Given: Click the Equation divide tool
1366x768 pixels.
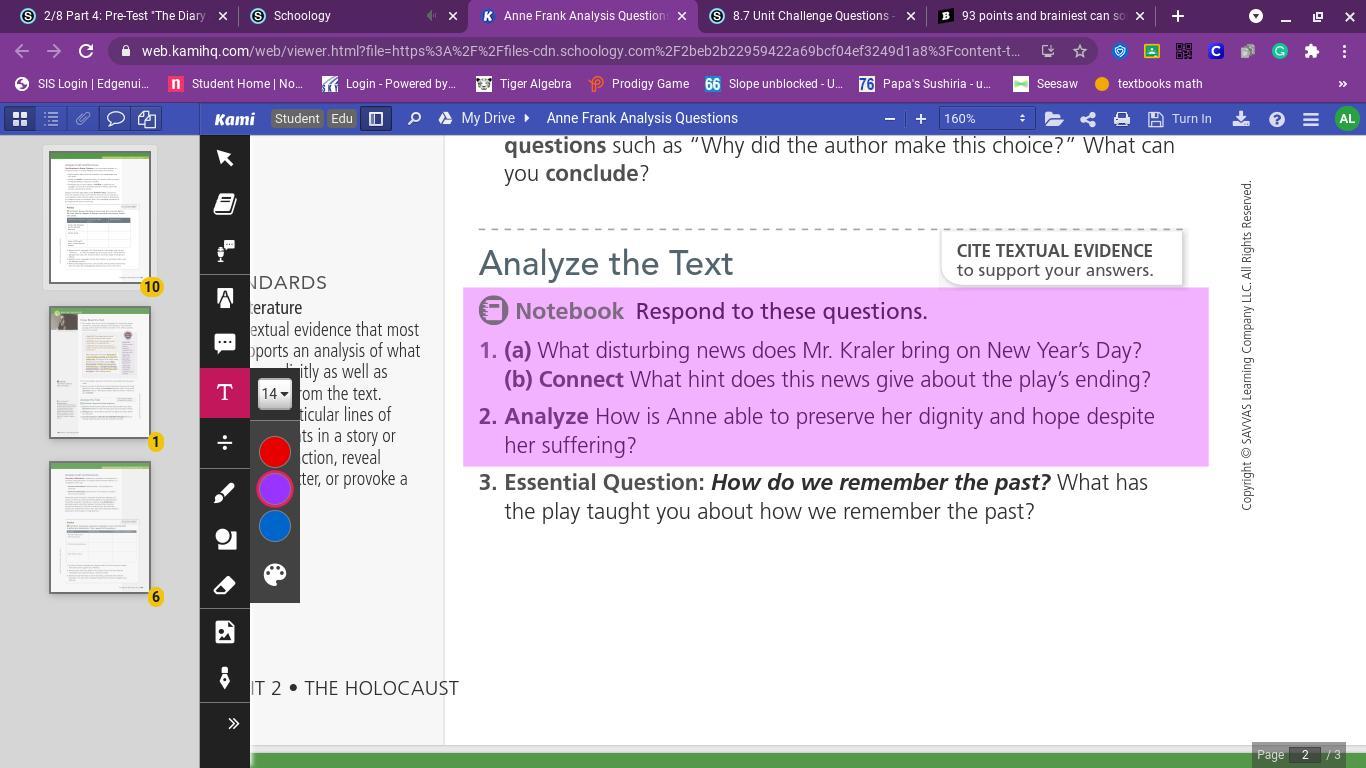Looking at the screenshot, I should pyautogui.click(x=225, y=442).
